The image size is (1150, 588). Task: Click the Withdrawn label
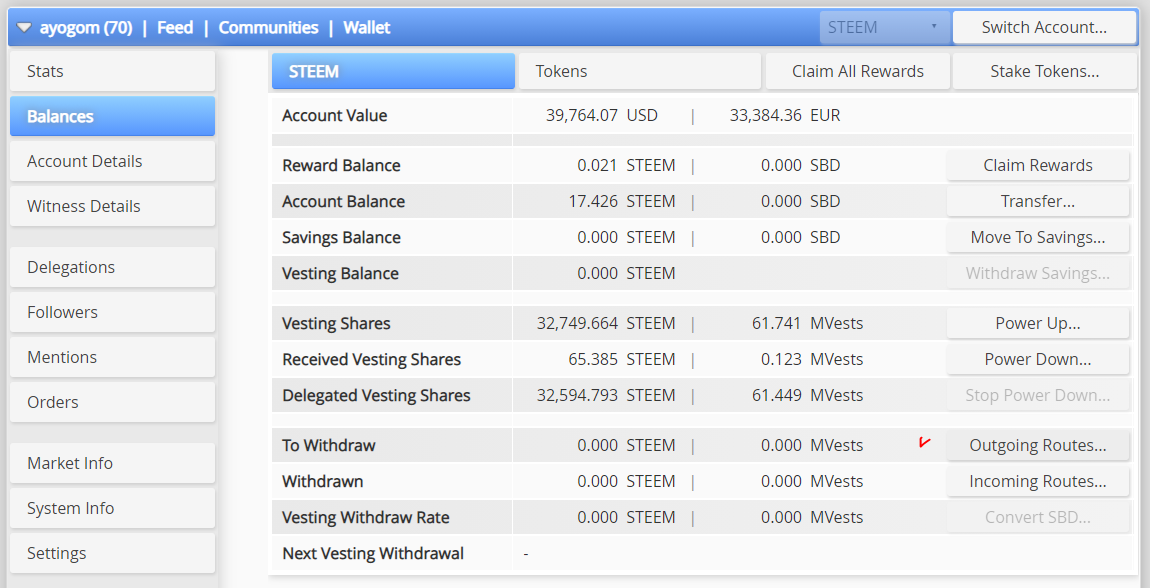click(323, 481)
